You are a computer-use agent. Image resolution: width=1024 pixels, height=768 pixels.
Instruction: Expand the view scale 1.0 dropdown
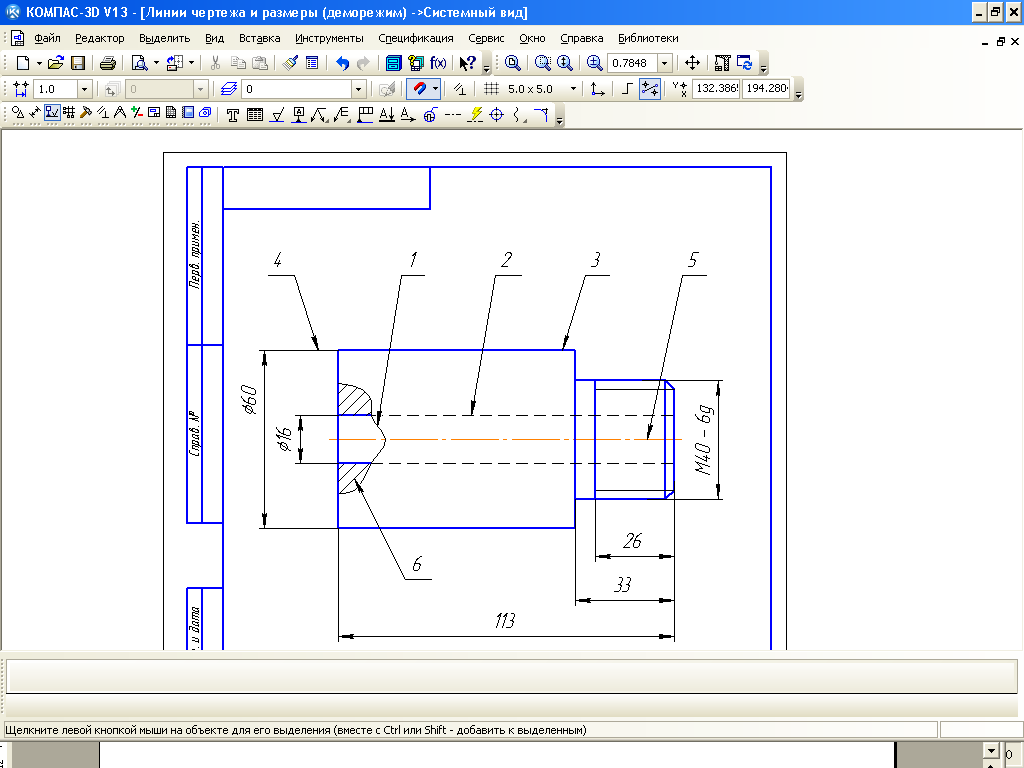[84, 89]
